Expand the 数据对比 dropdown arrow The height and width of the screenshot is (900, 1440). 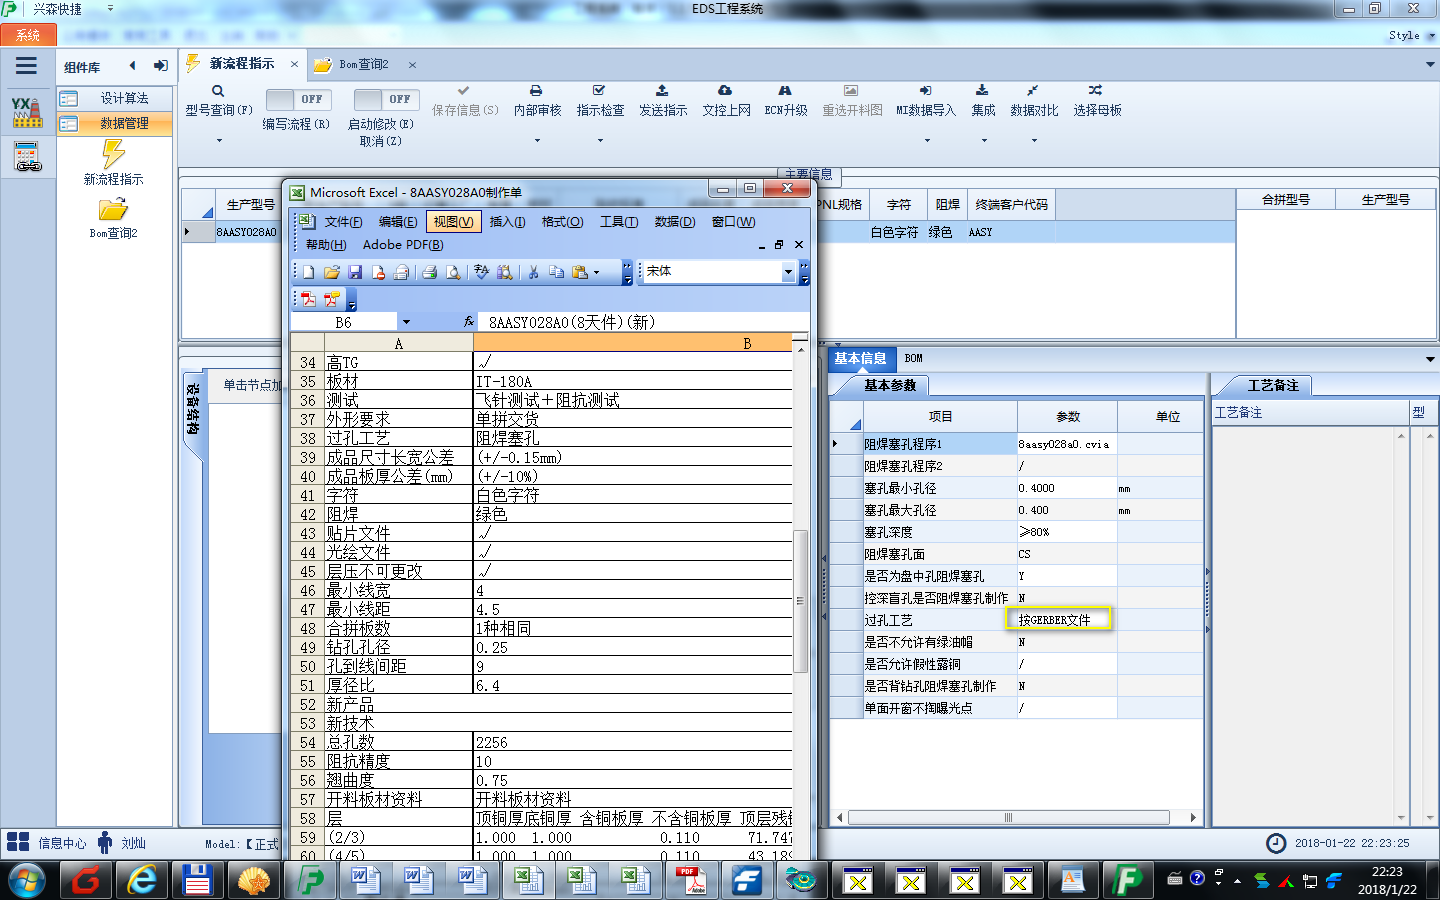point(1034,141)
